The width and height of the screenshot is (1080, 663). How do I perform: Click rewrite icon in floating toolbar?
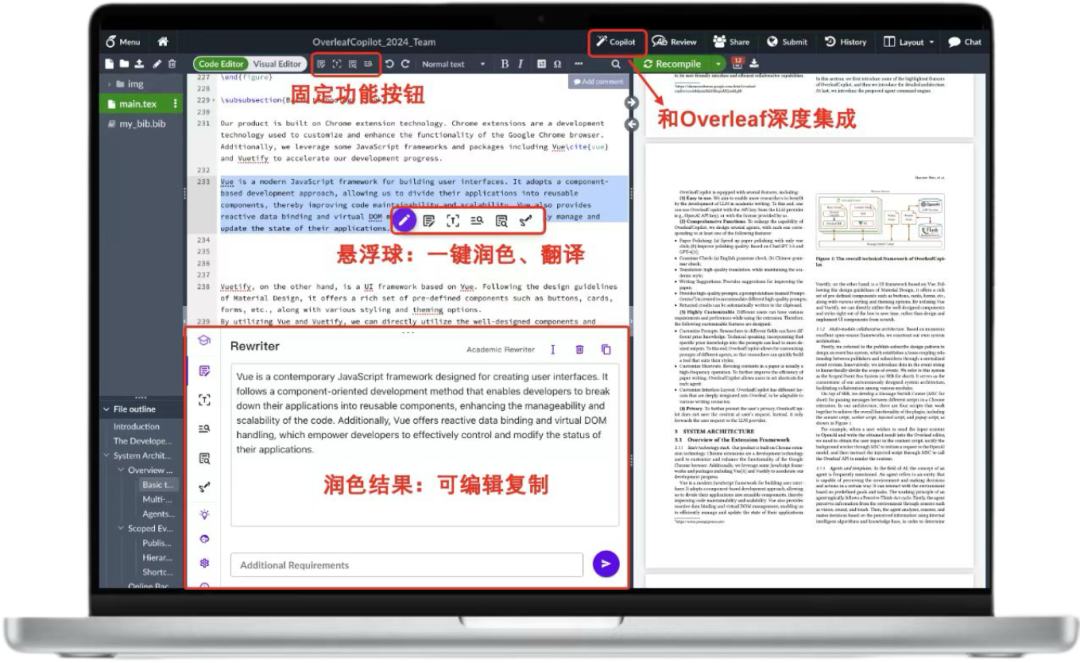428,221
